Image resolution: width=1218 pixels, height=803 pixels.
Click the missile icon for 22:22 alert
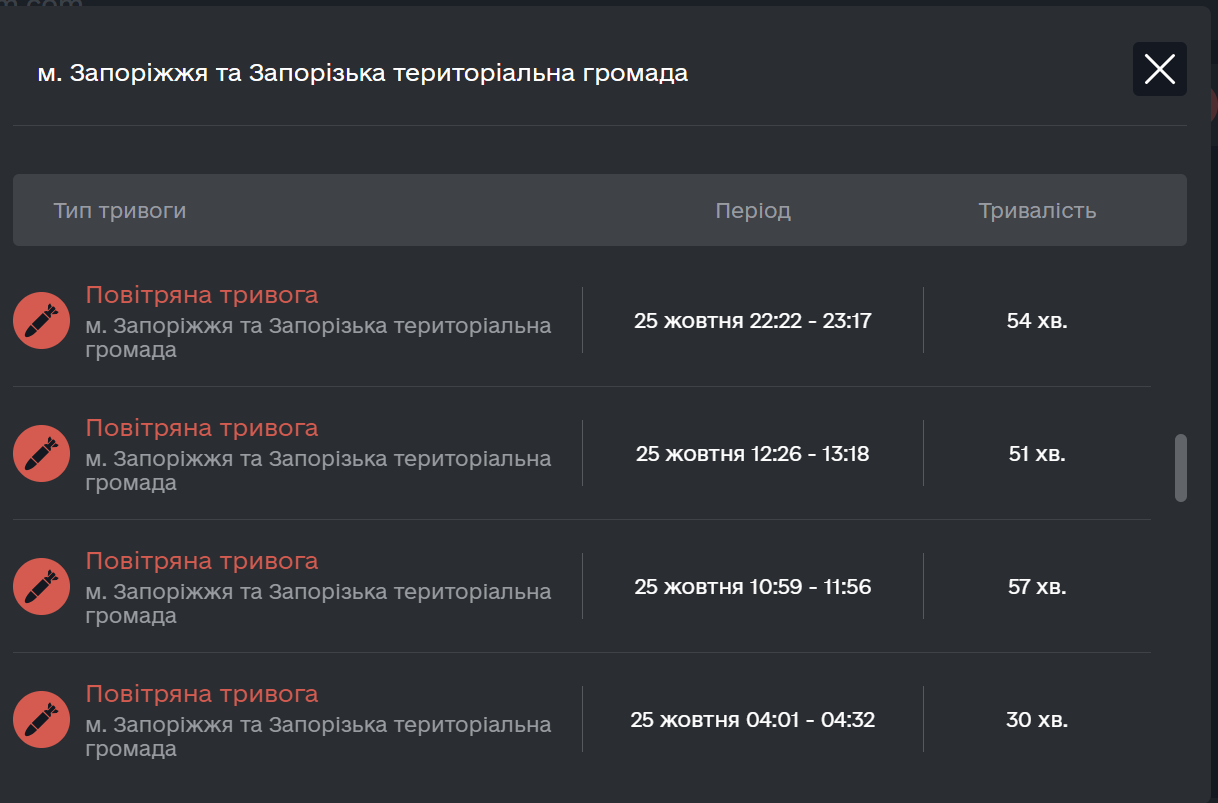coord(41,321)
